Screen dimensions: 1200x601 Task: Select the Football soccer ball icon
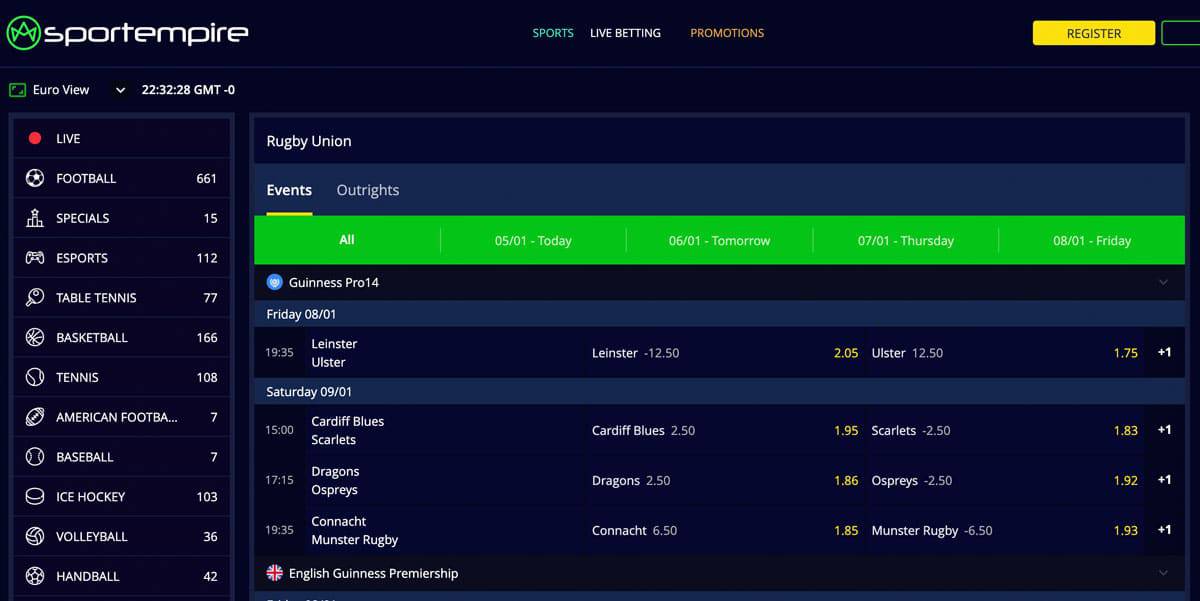coord(35,178)
